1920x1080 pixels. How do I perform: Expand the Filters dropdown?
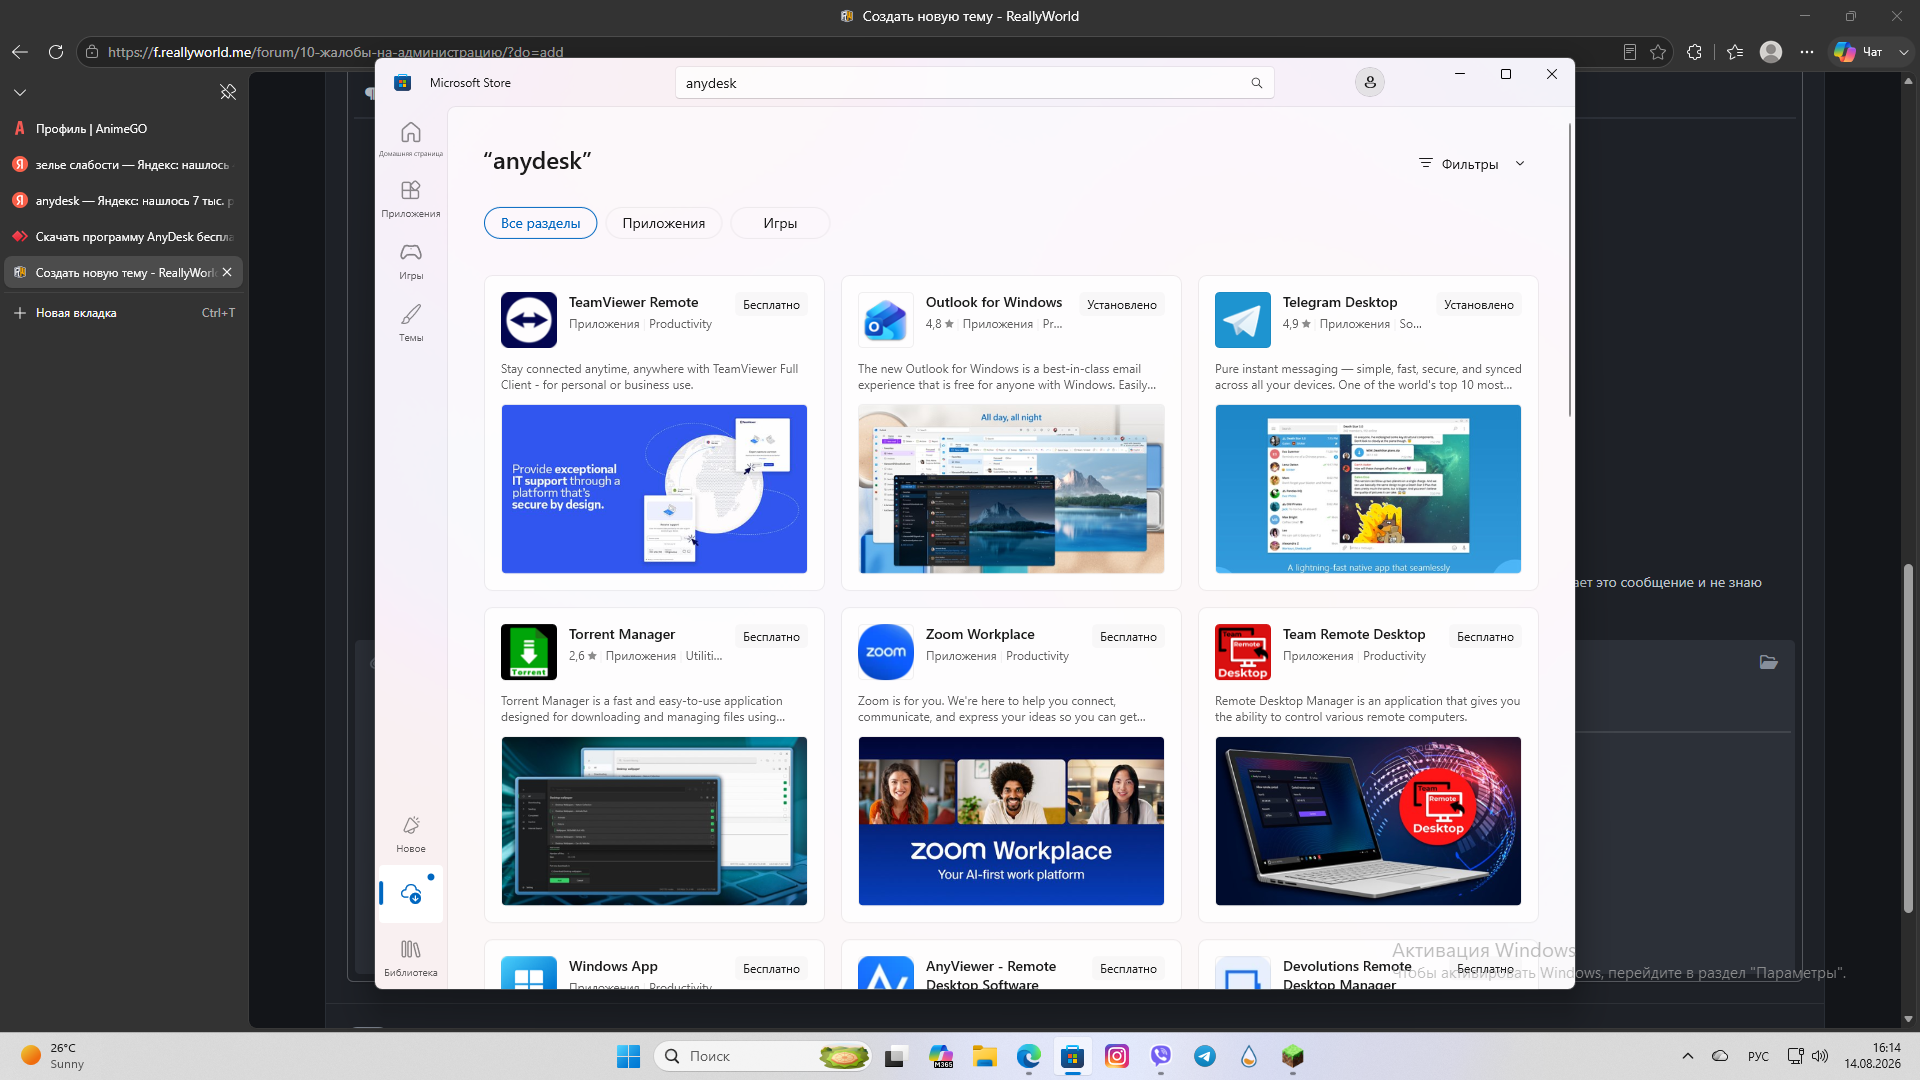click(x=1472, y=164)
